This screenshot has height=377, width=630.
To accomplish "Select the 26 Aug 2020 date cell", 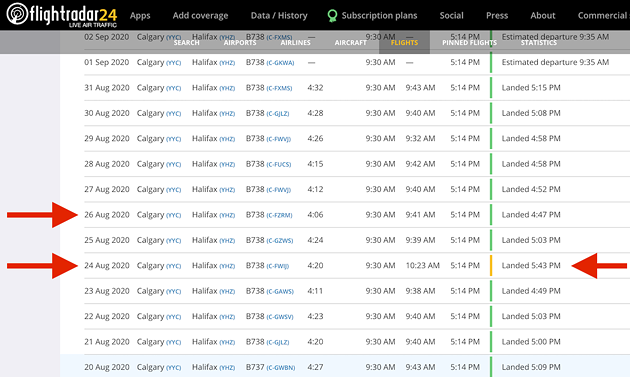I will (x=106, y=215).
